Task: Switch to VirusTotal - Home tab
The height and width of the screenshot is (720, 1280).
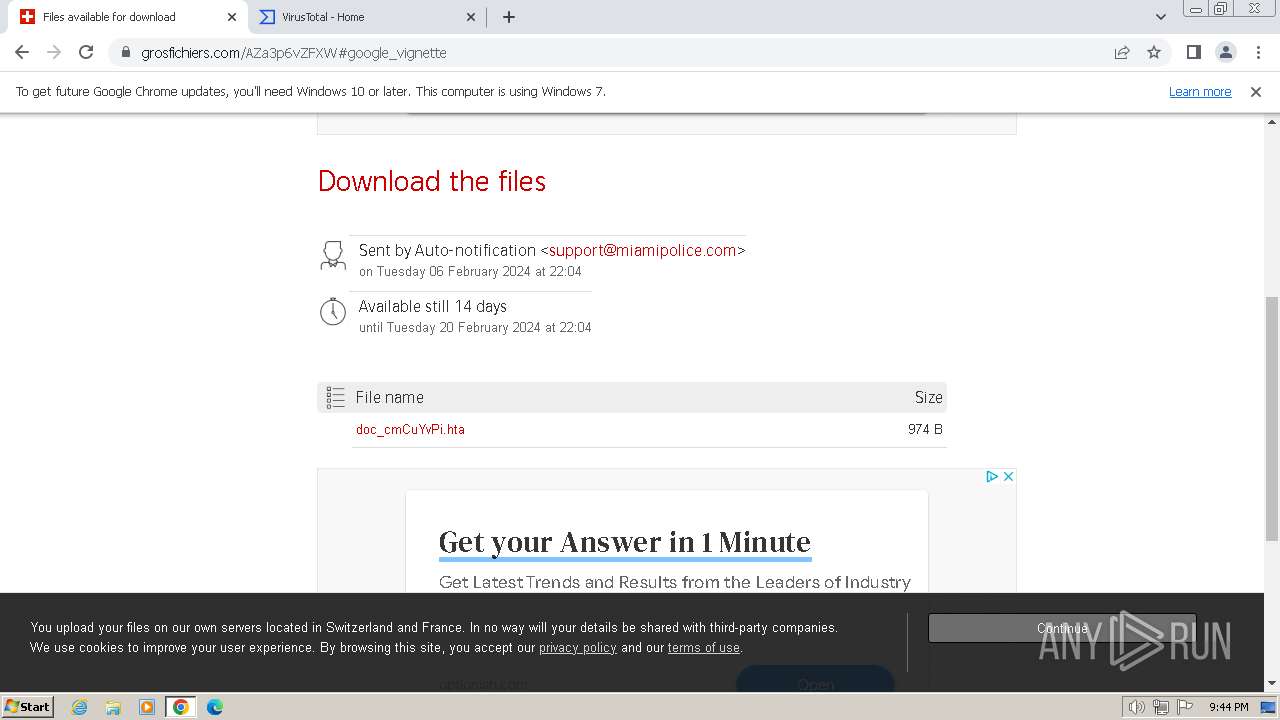Action: pos(366,17)
